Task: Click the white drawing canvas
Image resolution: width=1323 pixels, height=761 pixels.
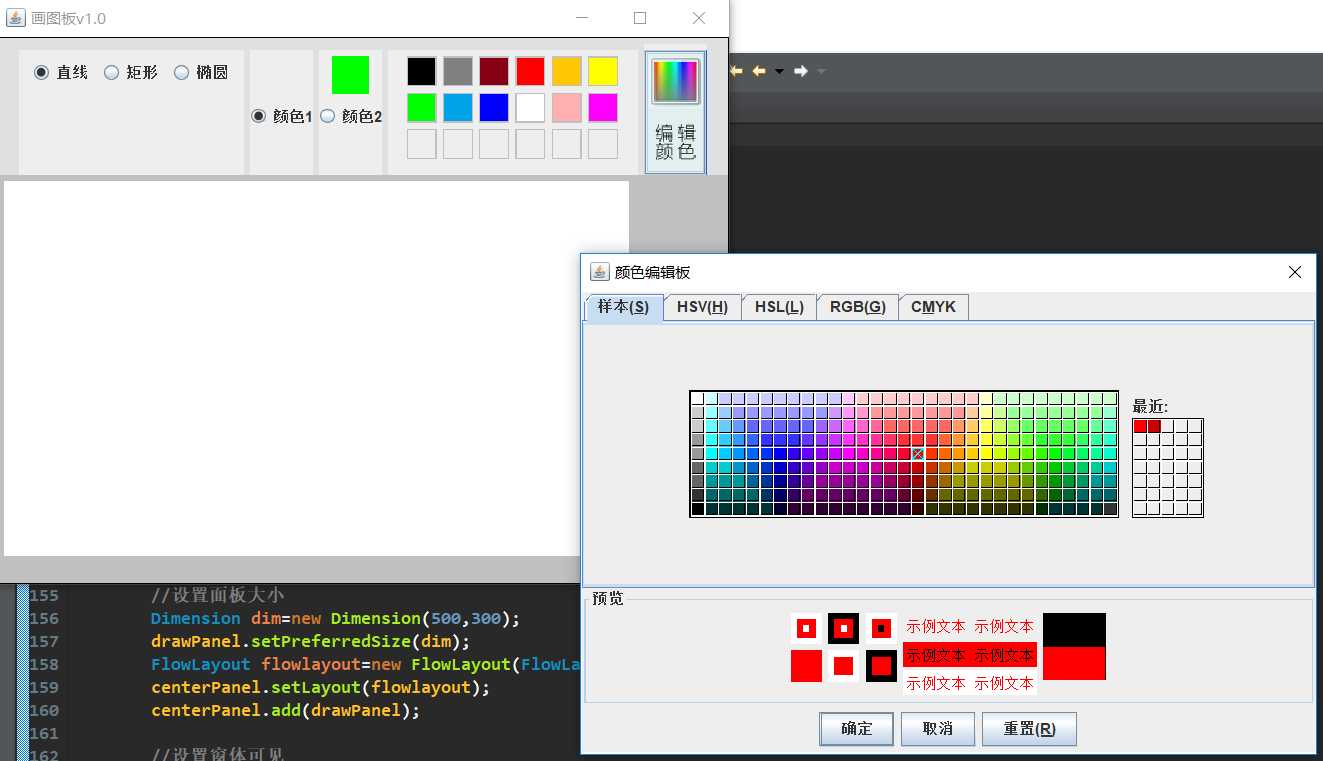Action: tap(316, 368)
